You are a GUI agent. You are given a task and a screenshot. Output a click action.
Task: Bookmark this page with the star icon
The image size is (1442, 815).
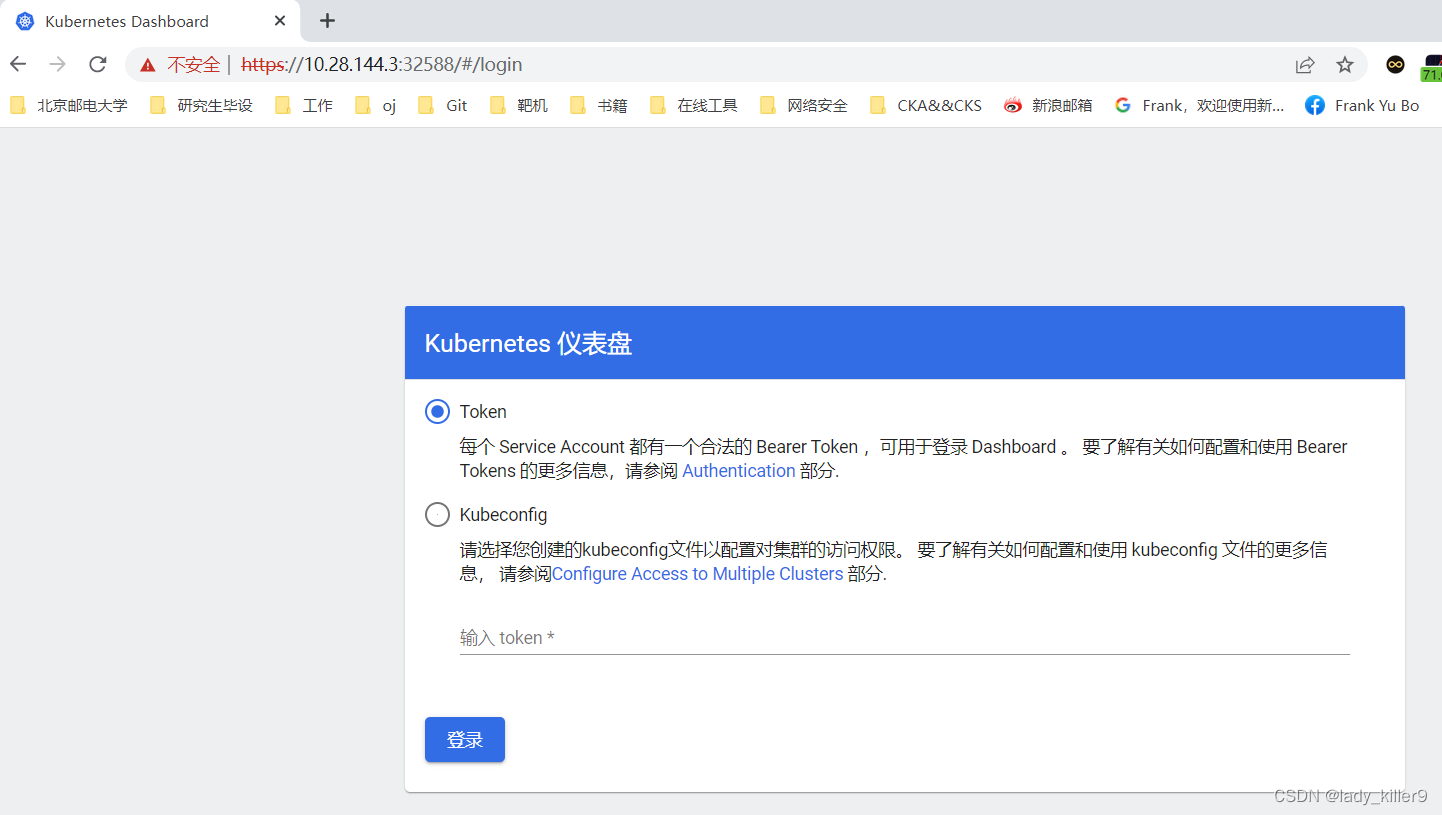(x=1345, y=65)
